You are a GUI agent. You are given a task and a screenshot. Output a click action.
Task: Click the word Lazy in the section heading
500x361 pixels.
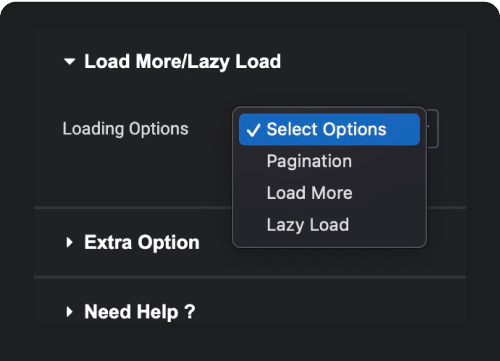(x=208, y=62)
